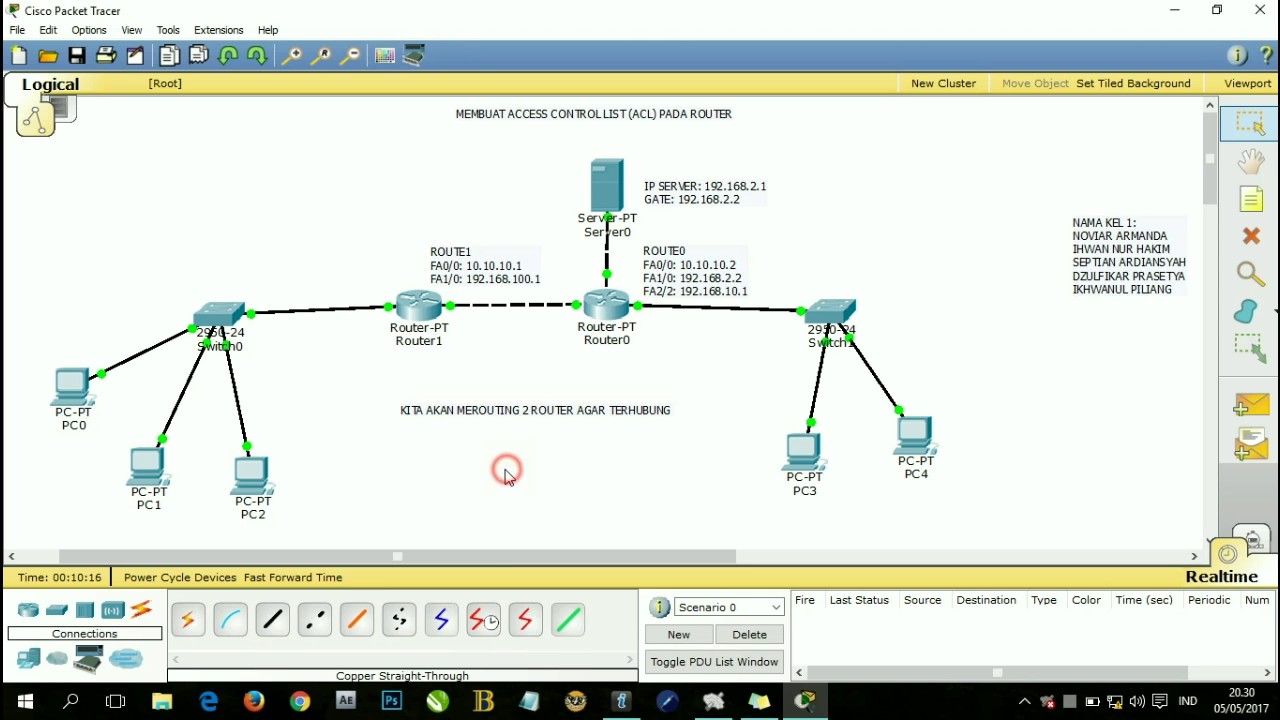Select the WAN Emulation cloud category

(x=58, y=658)
